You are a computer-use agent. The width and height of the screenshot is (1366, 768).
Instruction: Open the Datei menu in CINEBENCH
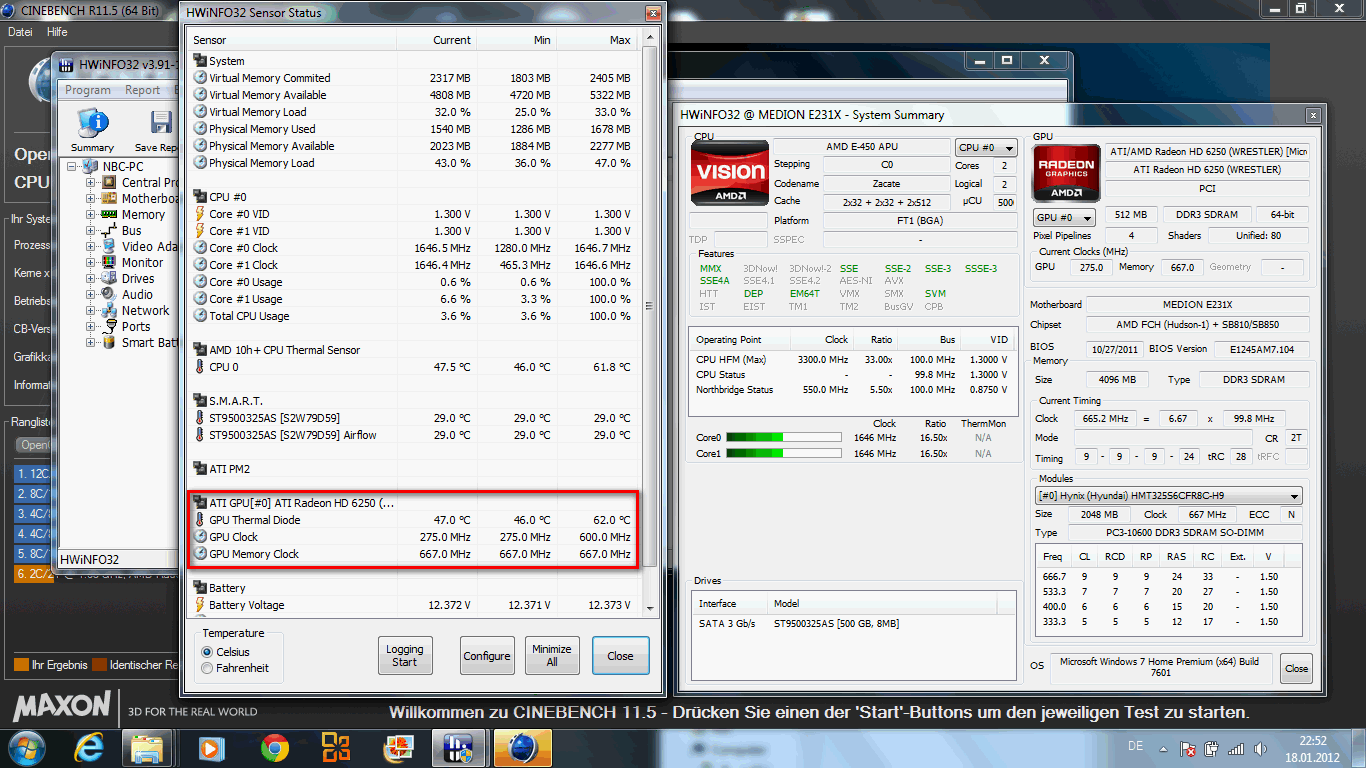(x=20, y=32)
